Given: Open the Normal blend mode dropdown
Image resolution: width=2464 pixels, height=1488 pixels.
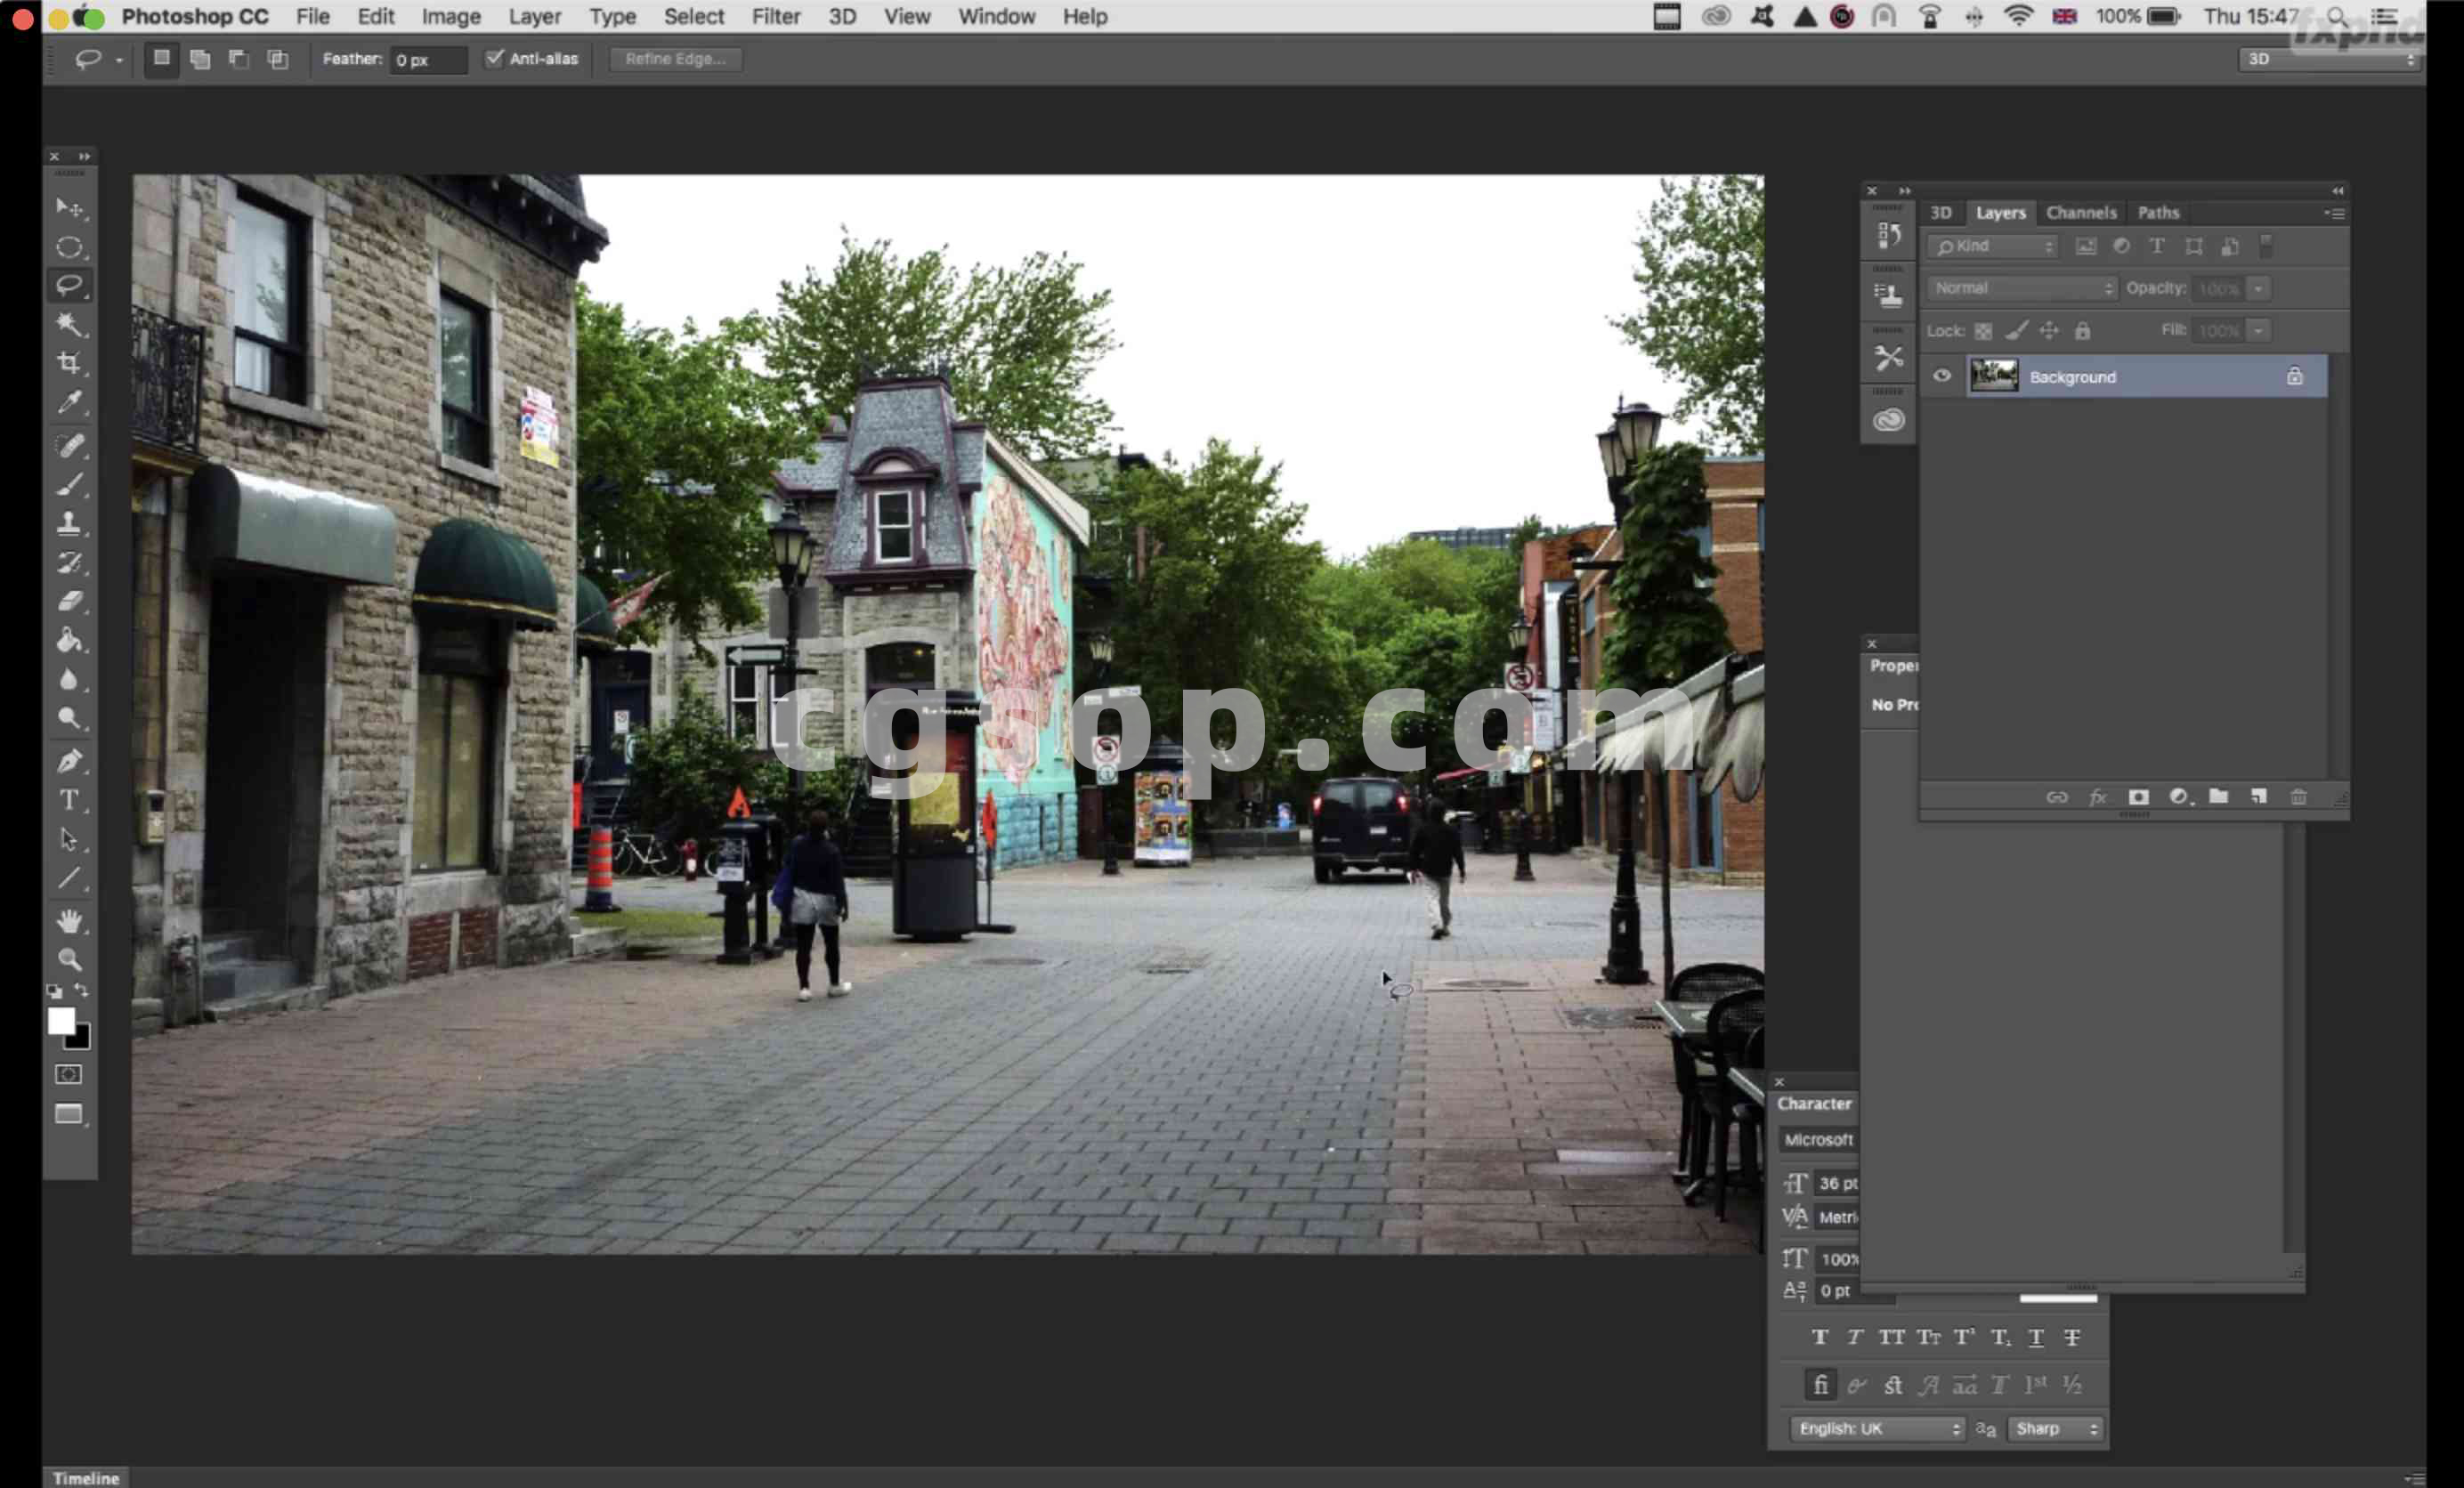Looking at the screenshot, I should (x=2021, y=288).
